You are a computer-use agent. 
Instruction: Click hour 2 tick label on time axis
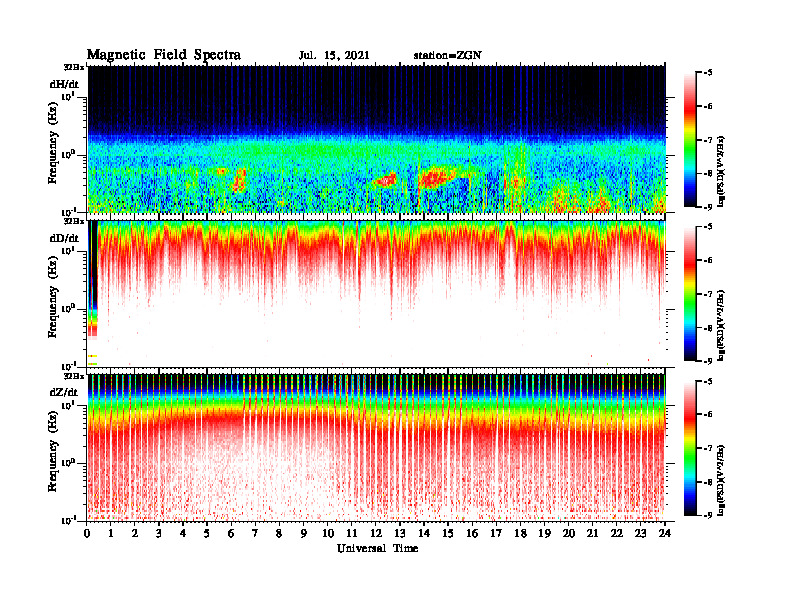135,533
